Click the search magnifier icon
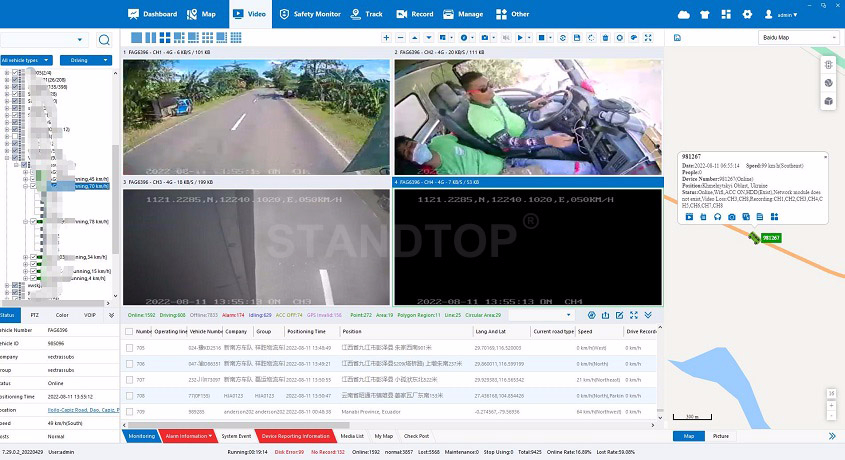The image size is (845, 460). click(105, 40)
